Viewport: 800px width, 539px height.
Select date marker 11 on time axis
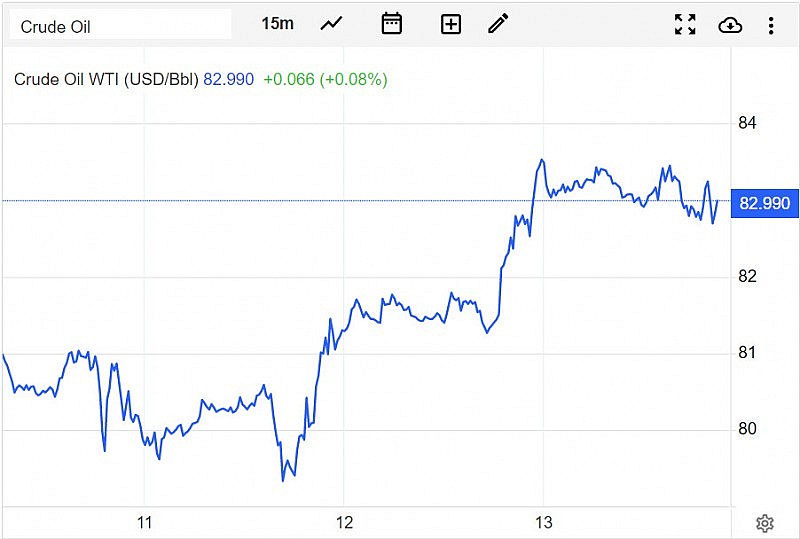[x=145, y=522]
